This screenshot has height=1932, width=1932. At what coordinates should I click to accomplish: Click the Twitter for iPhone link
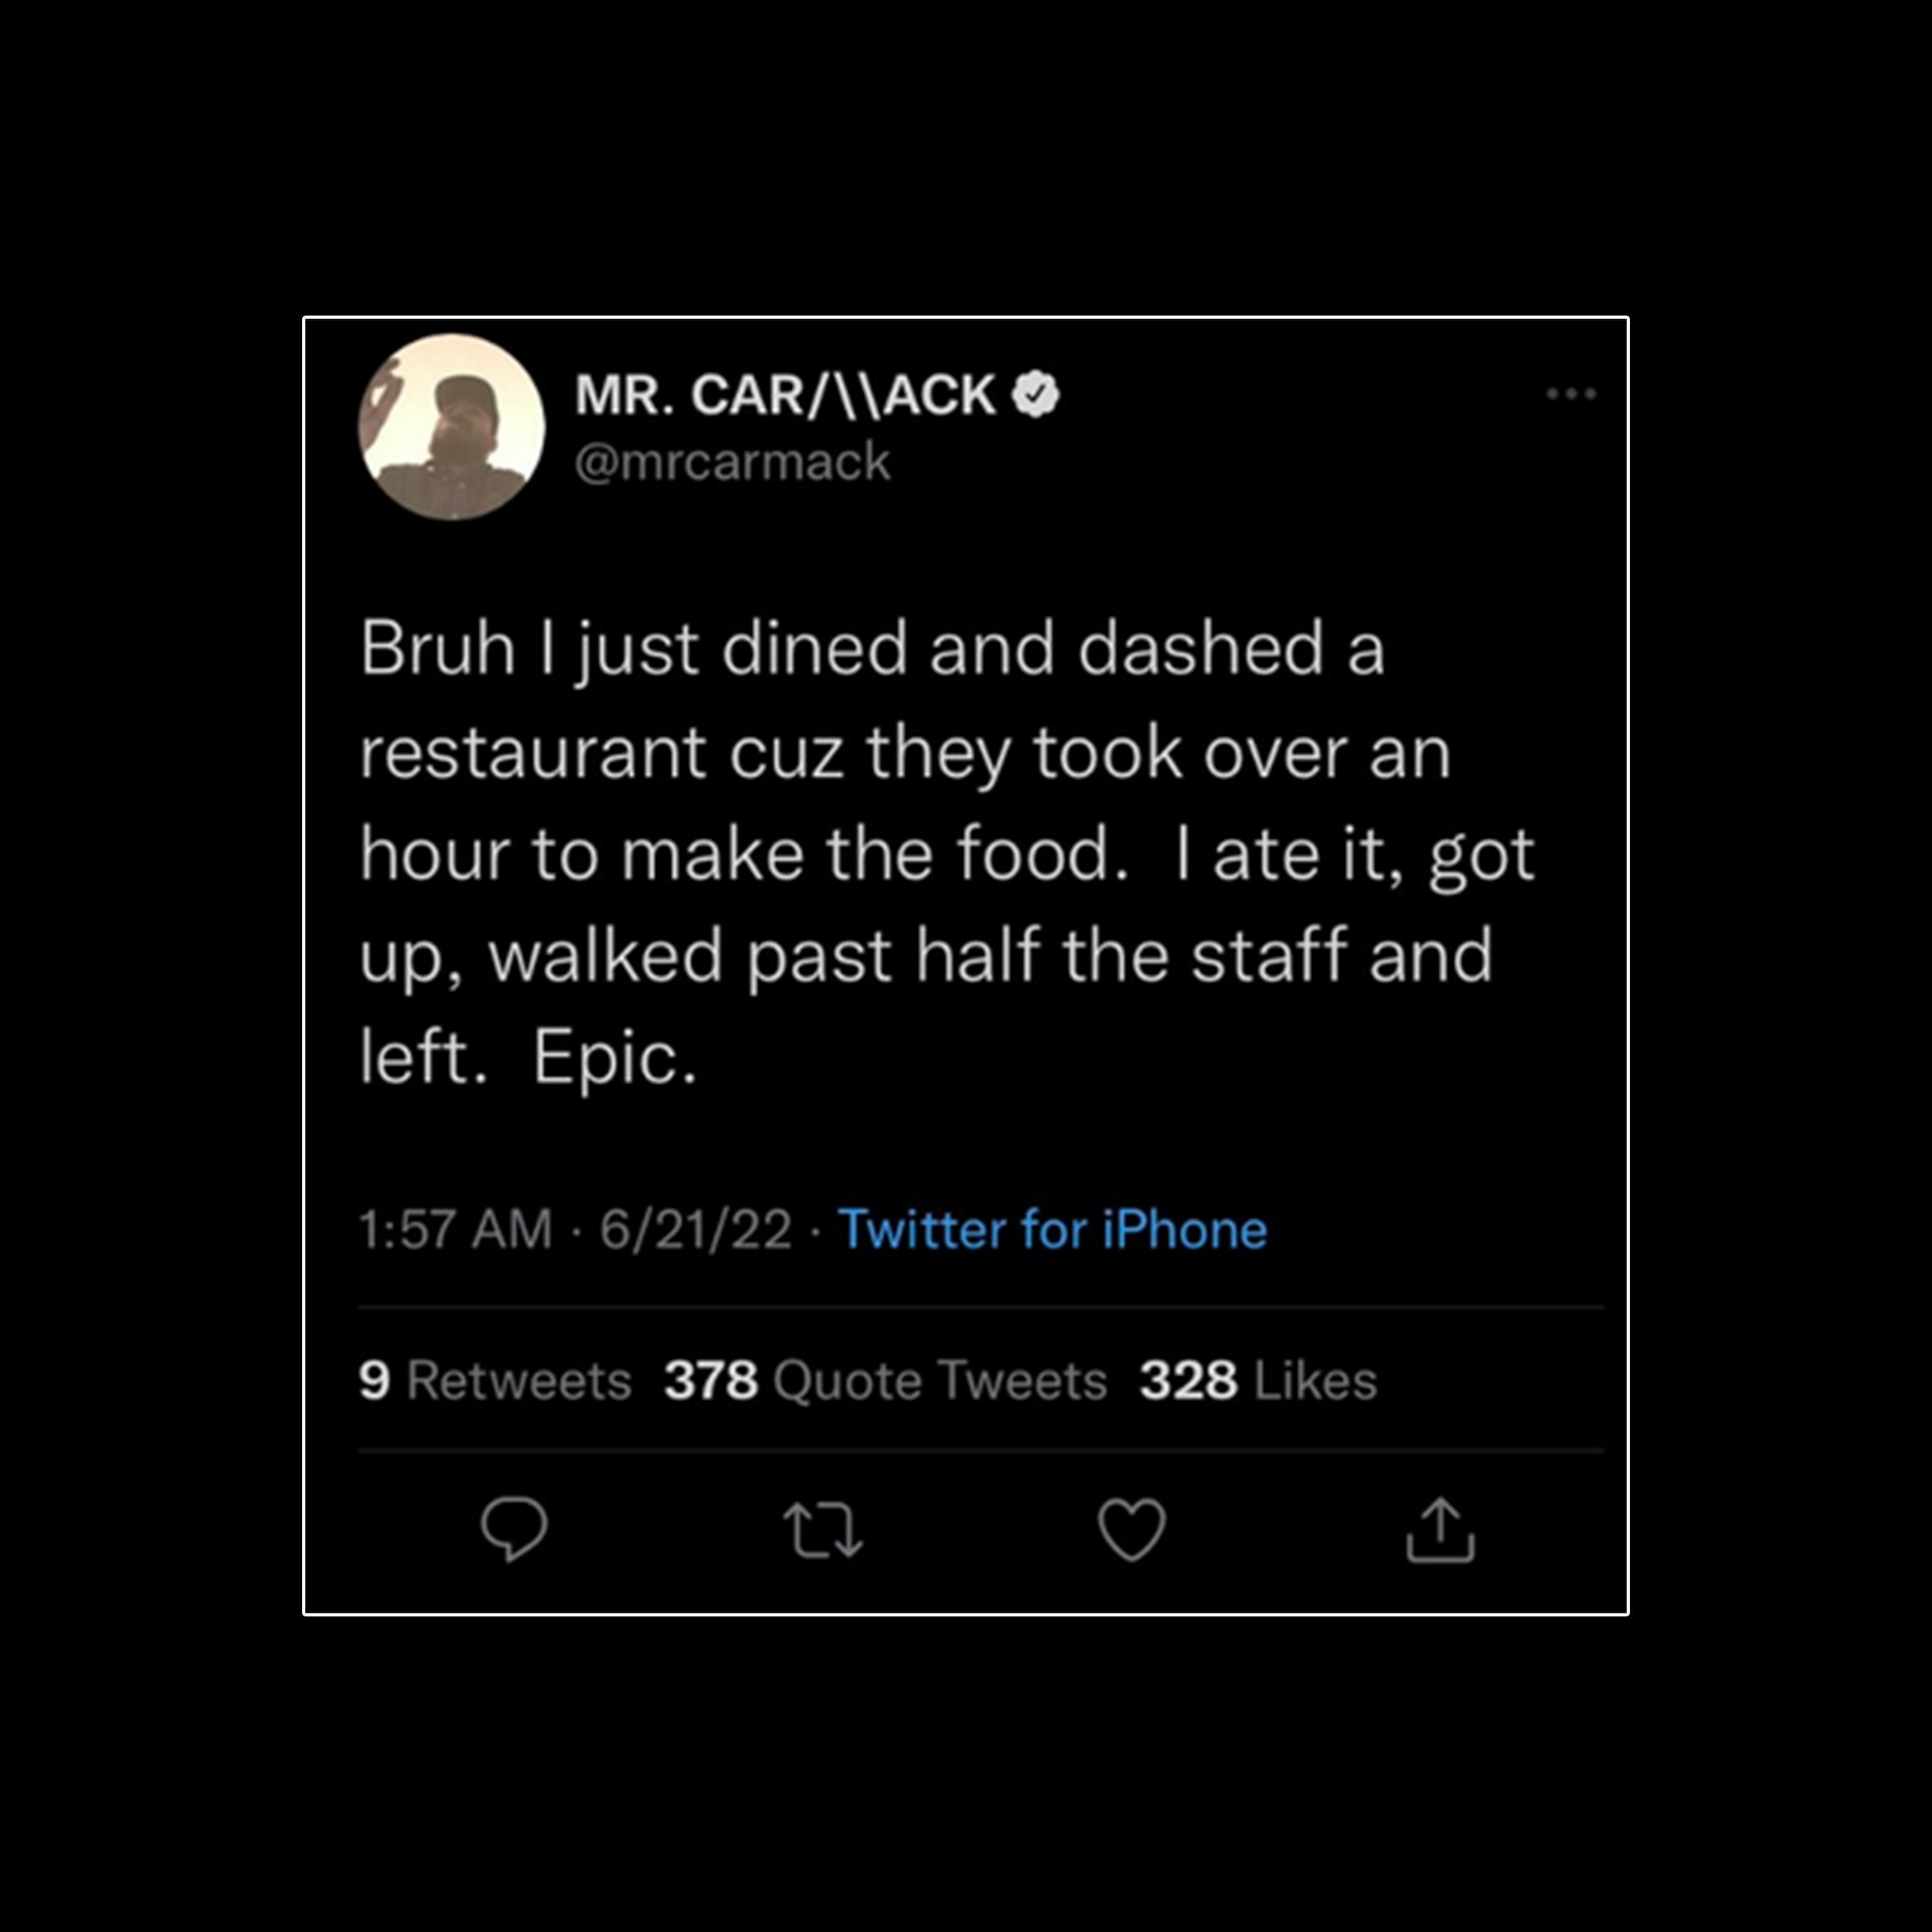[x=1052, y=1229]
